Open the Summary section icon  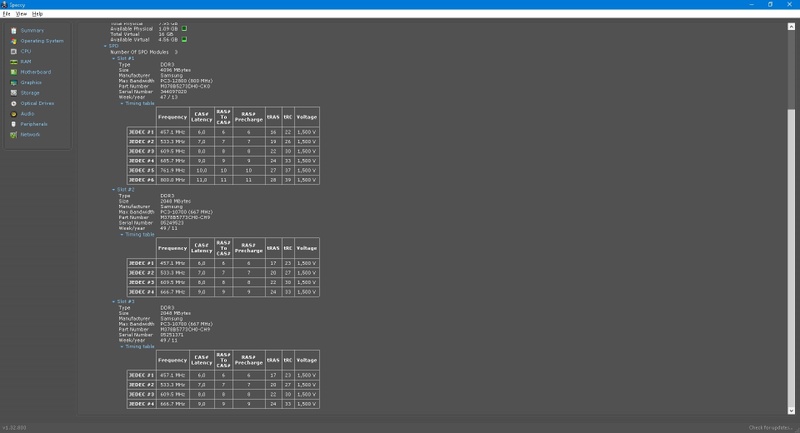click(x=14, y=31)
